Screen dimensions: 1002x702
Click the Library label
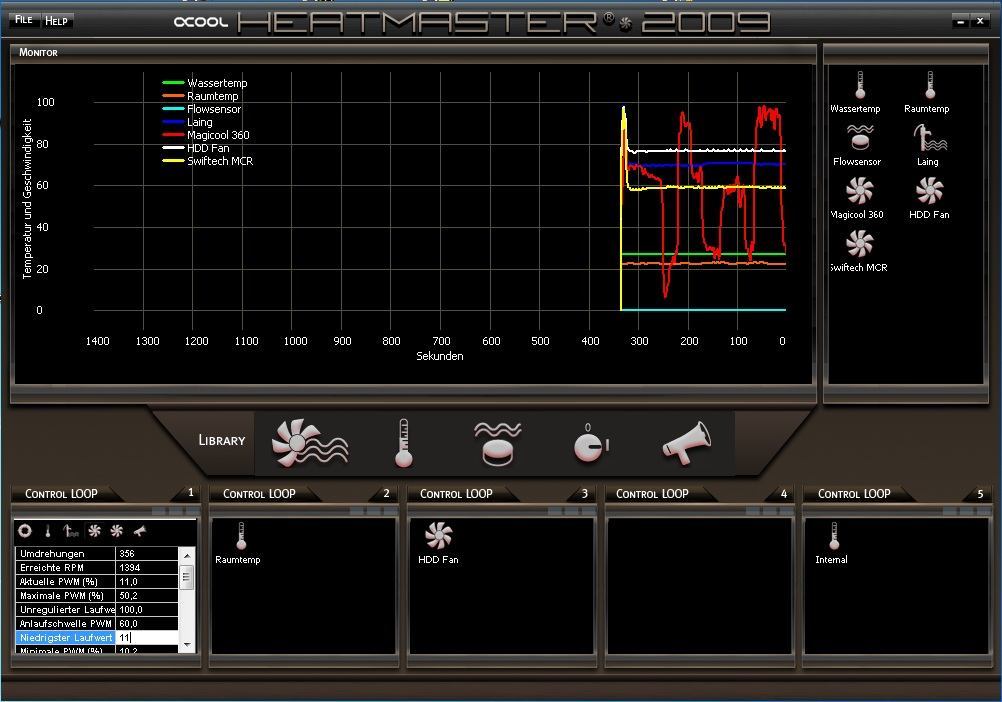click(222, 440)
